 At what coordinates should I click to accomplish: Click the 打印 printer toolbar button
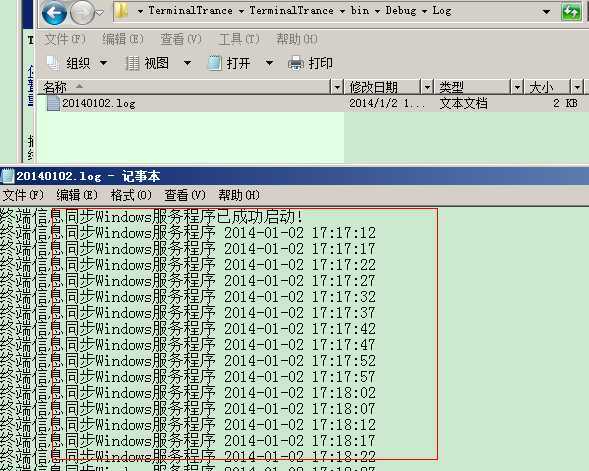pos(310,63)
